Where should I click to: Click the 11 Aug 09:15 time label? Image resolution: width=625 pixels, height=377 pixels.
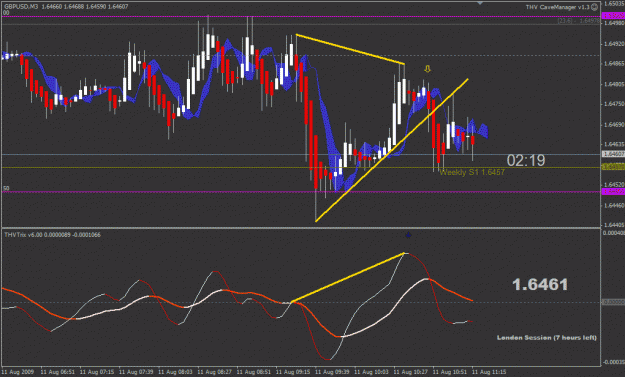293,372
